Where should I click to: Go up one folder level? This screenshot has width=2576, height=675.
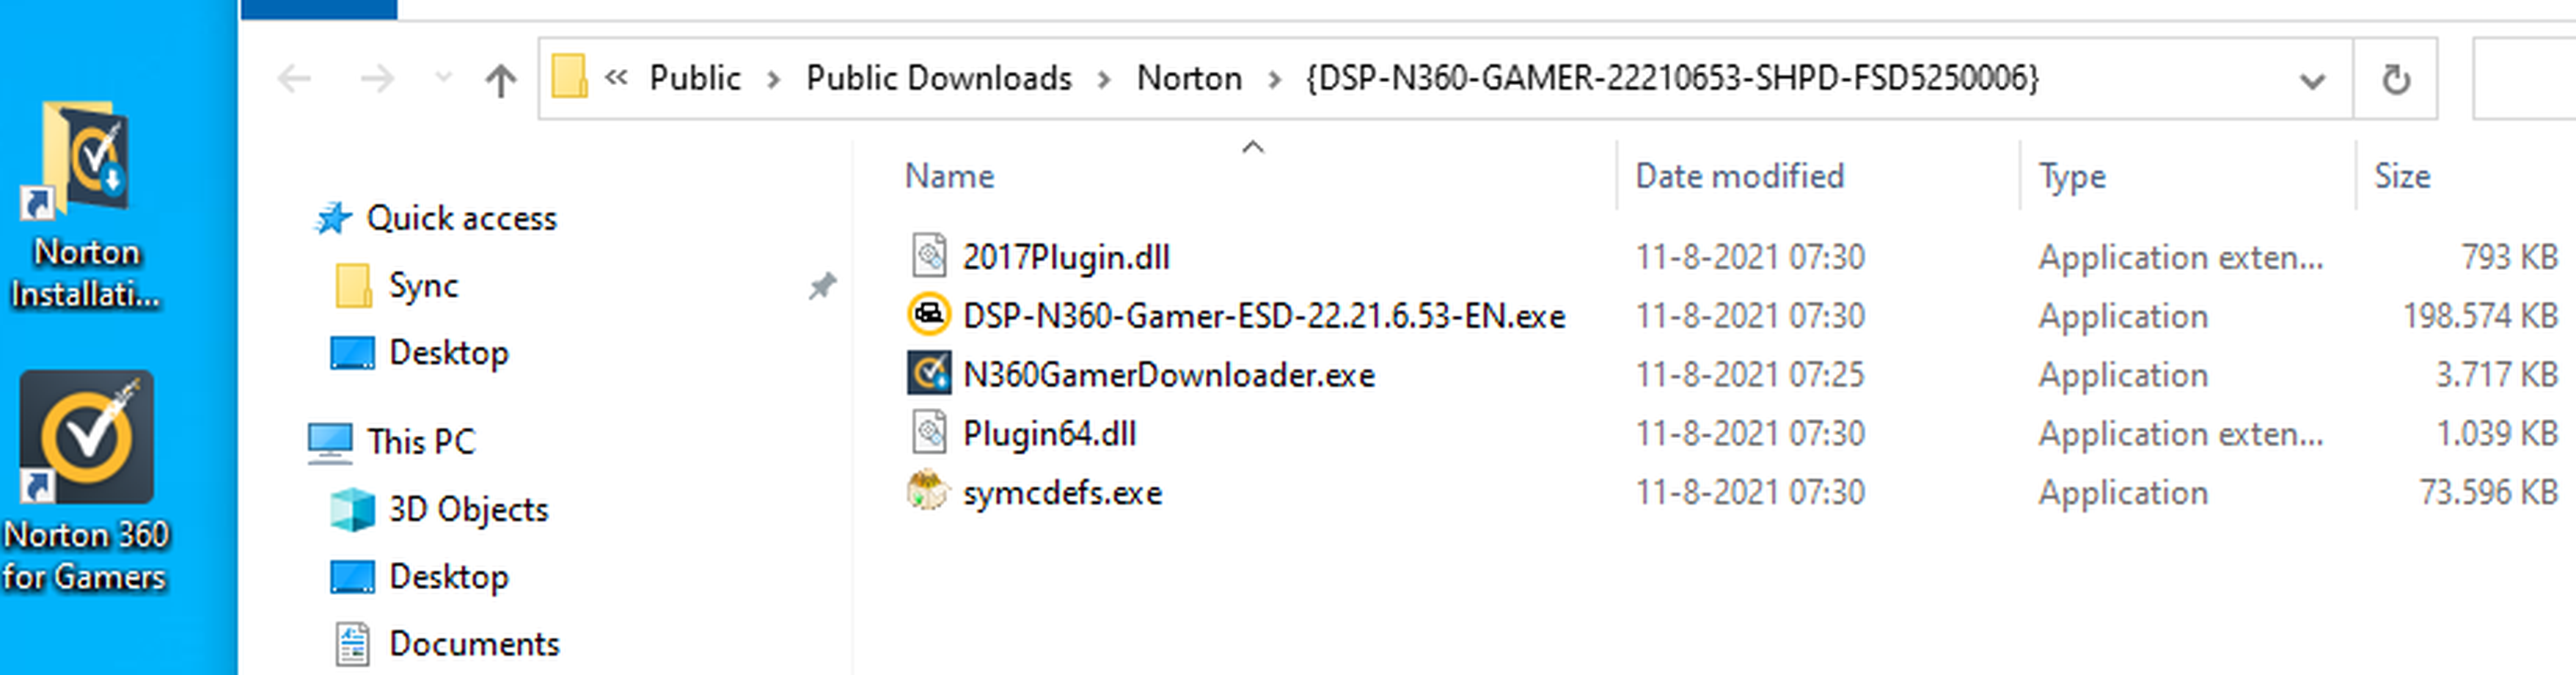(x=501, y=79)
